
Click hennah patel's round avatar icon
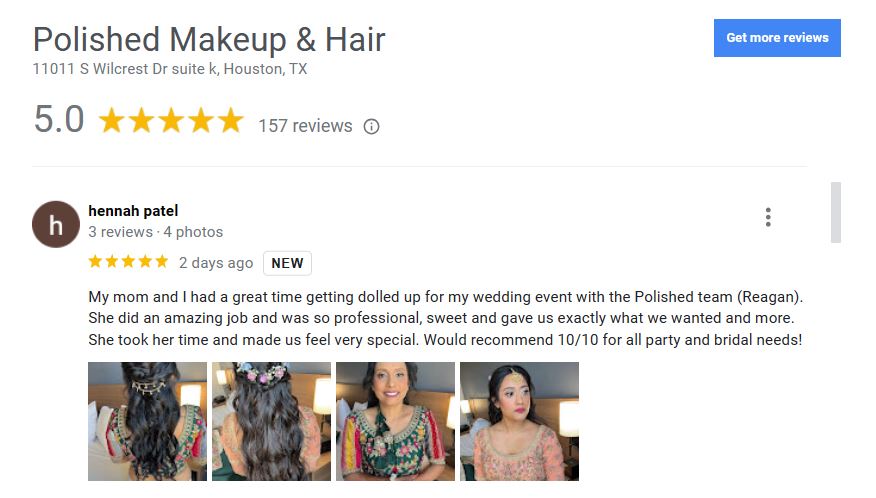[x=56, y=224]
